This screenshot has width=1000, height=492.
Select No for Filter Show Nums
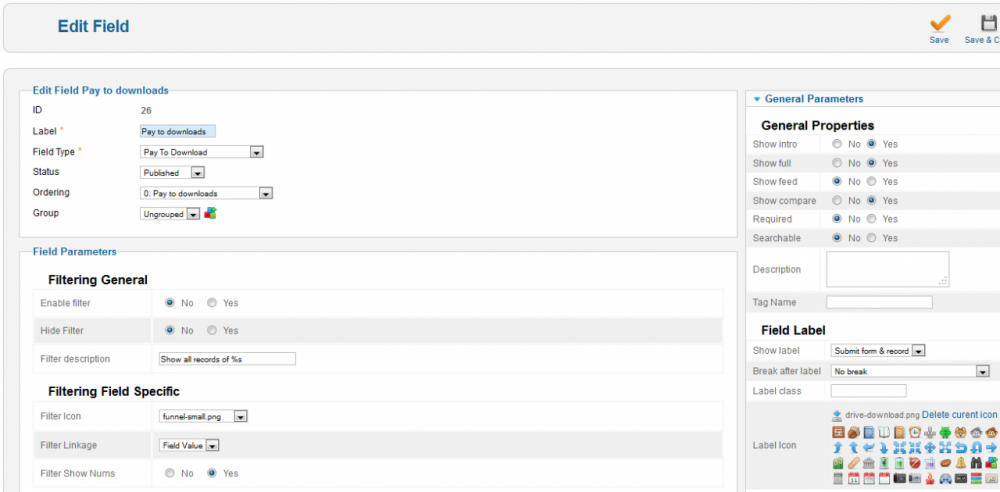tap(171, 473)
